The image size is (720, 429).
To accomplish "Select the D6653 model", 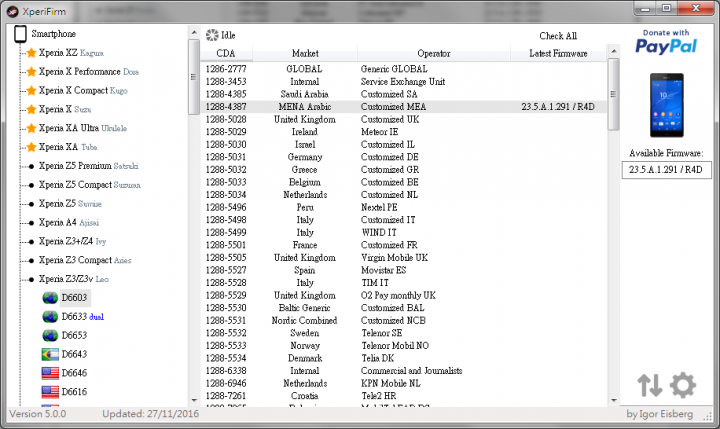I will (74, 335).
